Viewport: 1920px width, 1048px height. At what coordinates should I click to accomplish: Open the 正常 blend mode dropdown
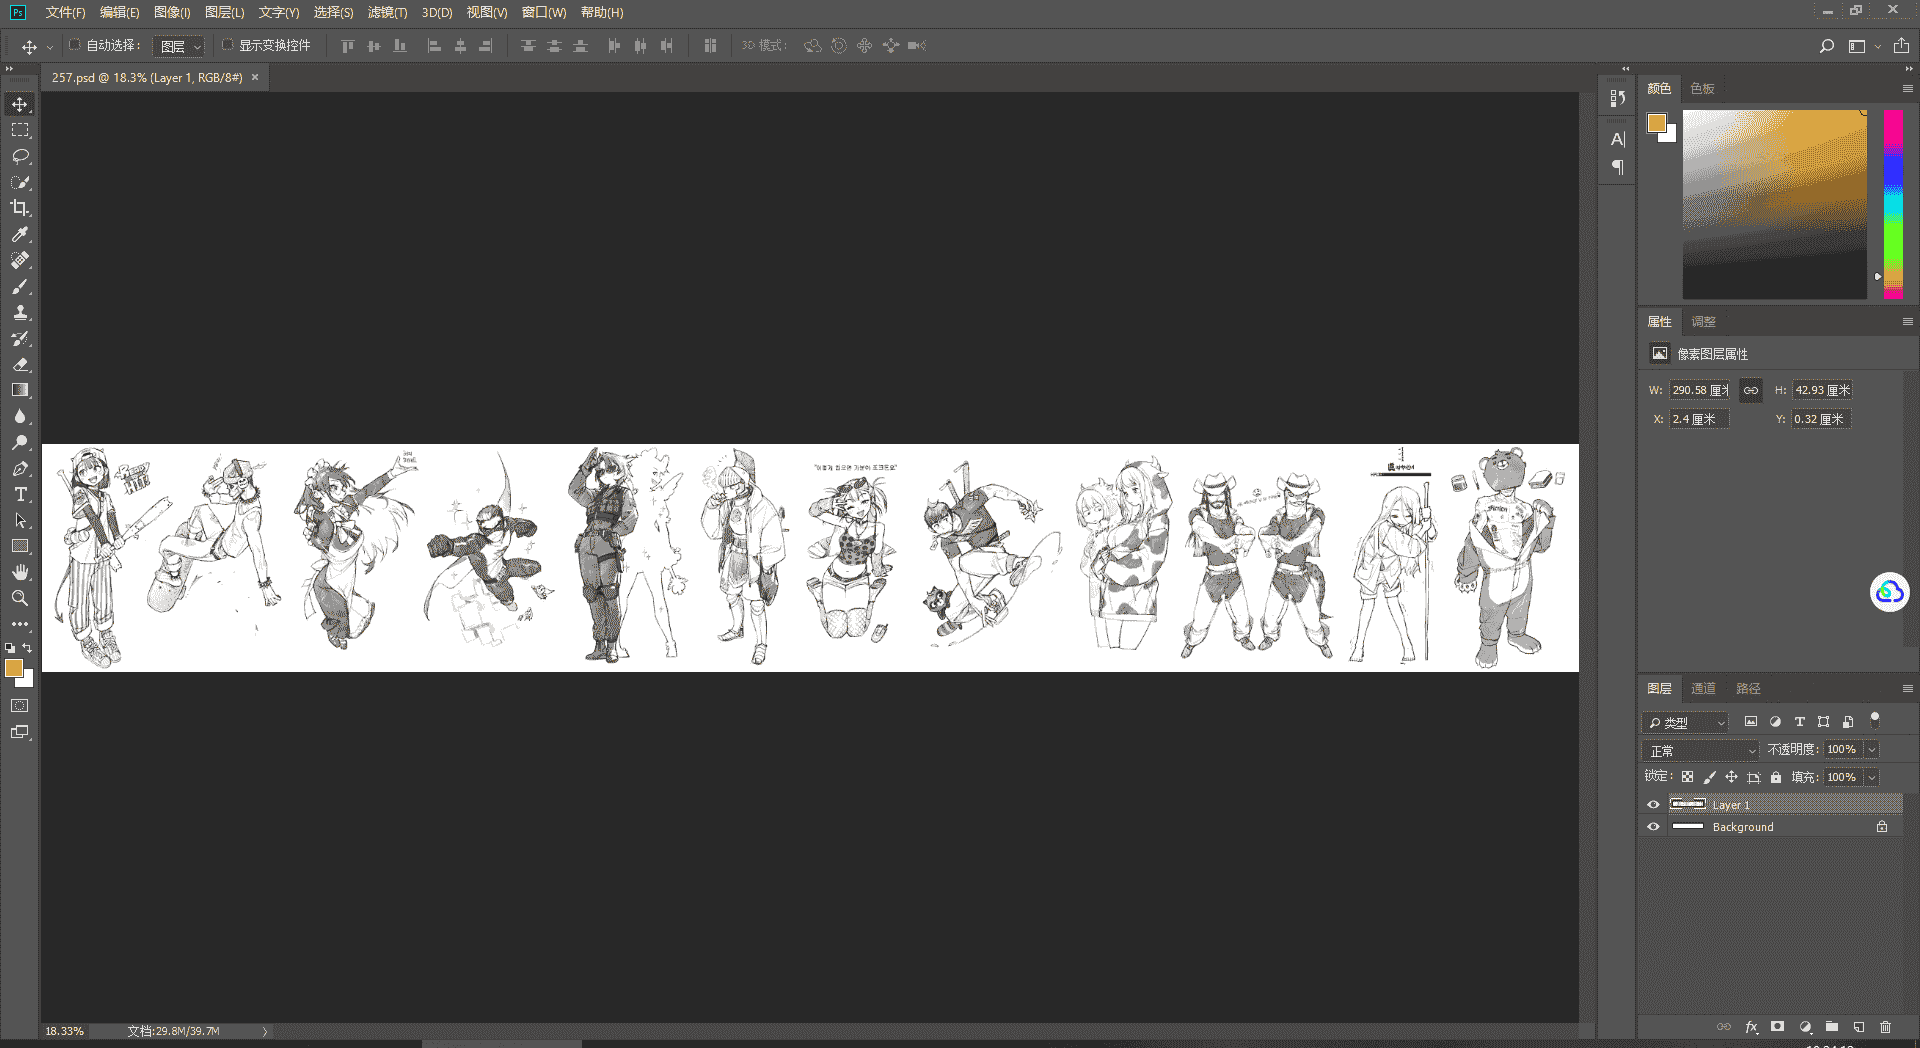click(x=1700, y=750)
